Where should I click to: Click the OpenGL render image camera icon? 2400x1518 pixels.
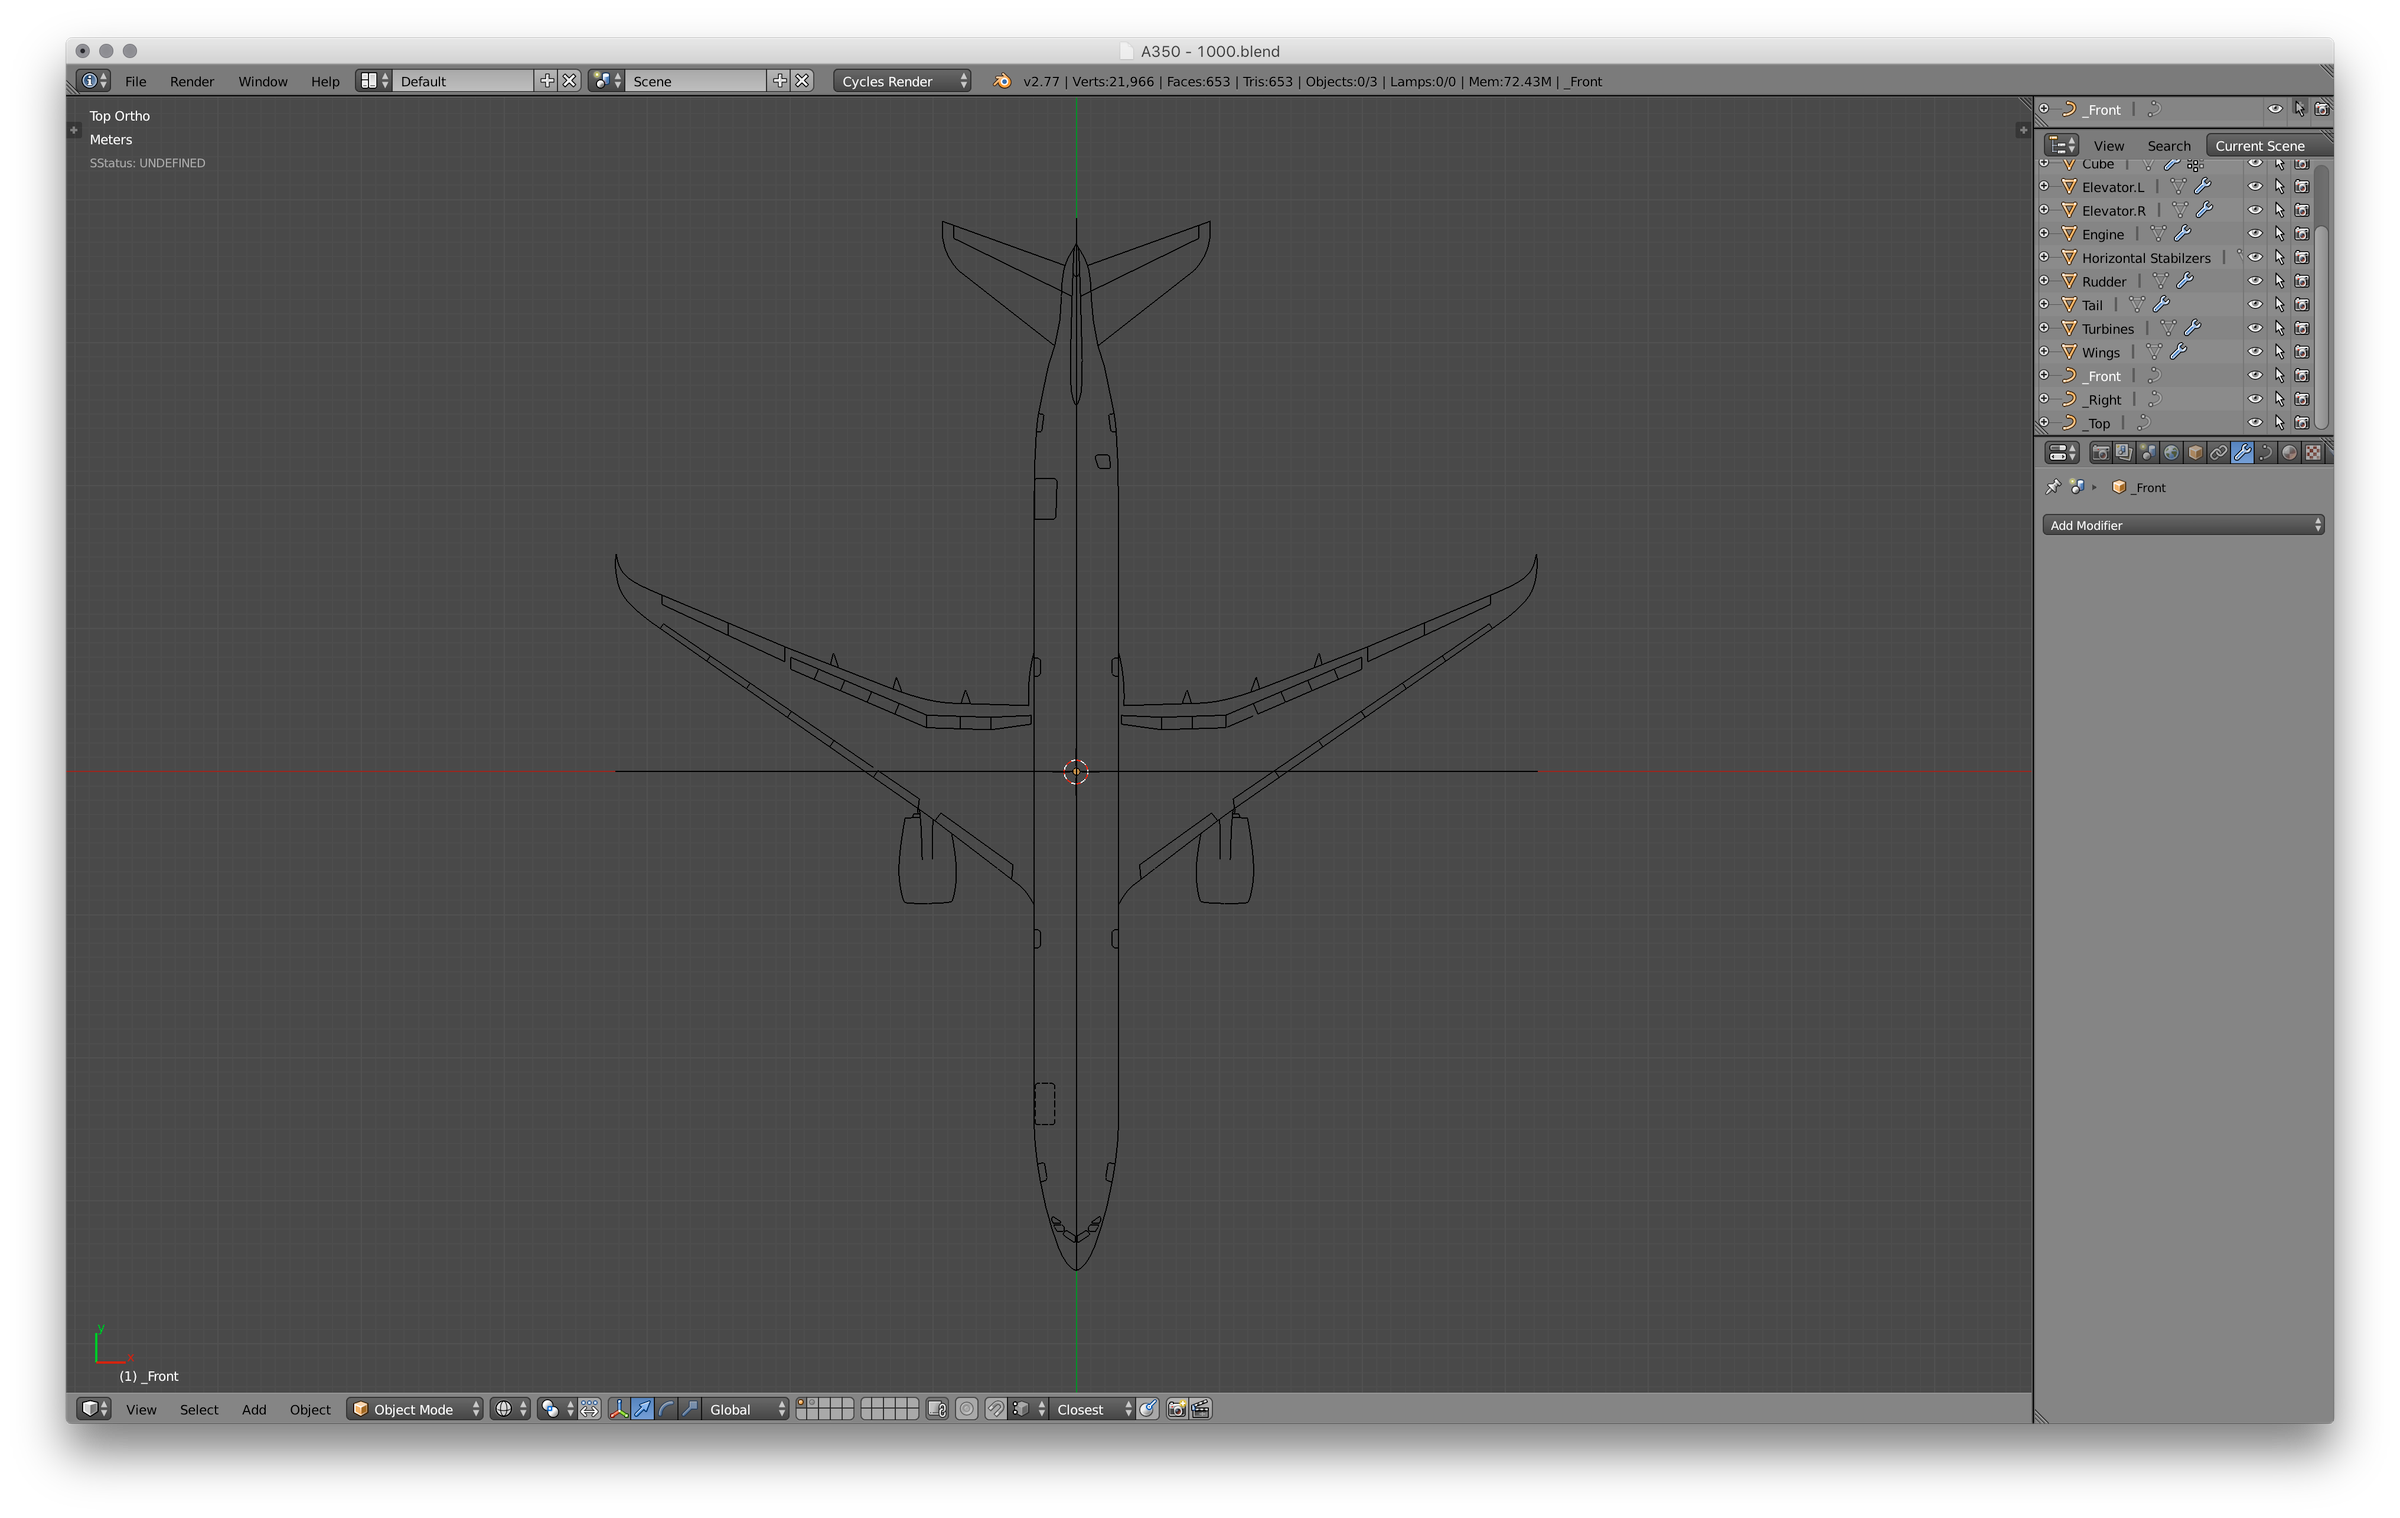click(1177, 1409)
